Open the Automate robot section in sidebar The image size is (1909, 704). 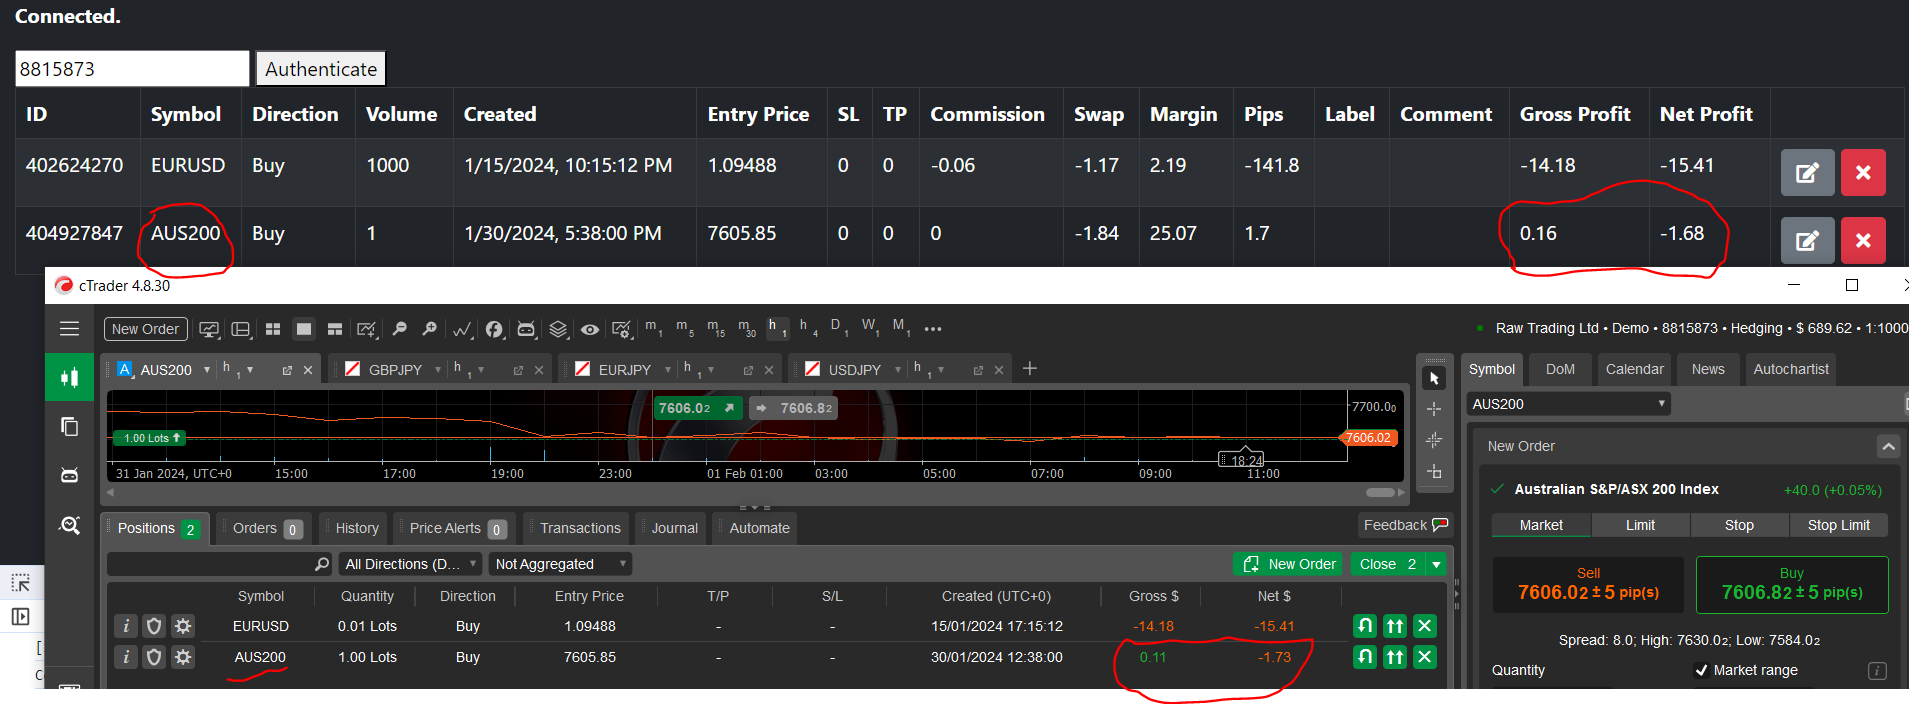69,475
